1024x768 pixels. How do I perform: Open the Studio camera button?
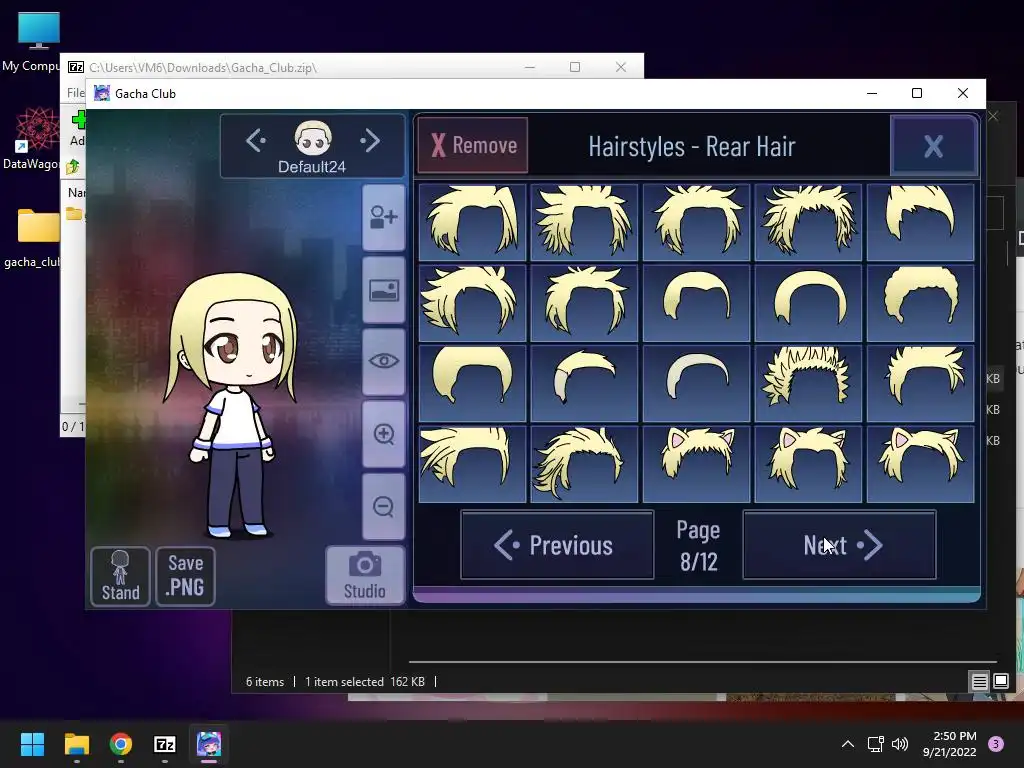point(364,575)
